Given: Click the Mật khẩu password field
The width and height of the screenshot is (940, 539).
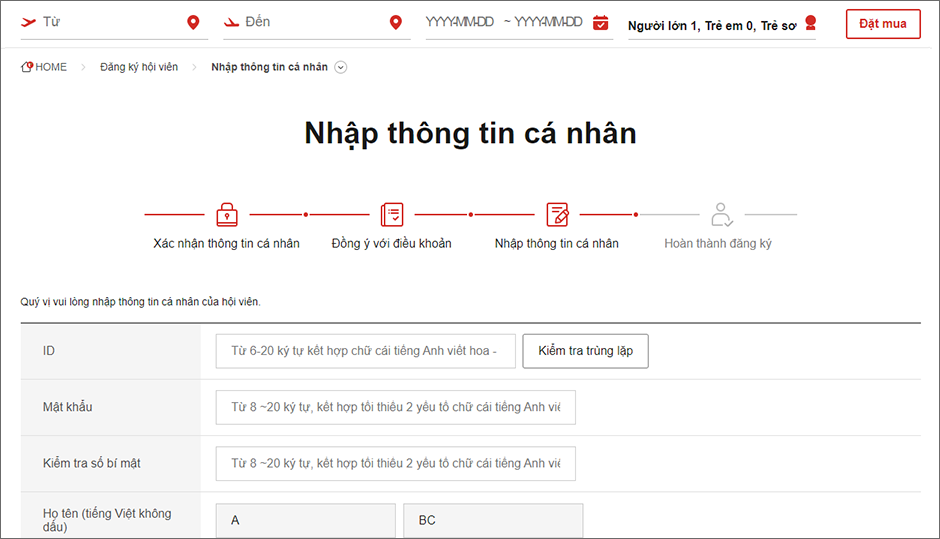Looking at the screenshot, I should coord(395,407).
